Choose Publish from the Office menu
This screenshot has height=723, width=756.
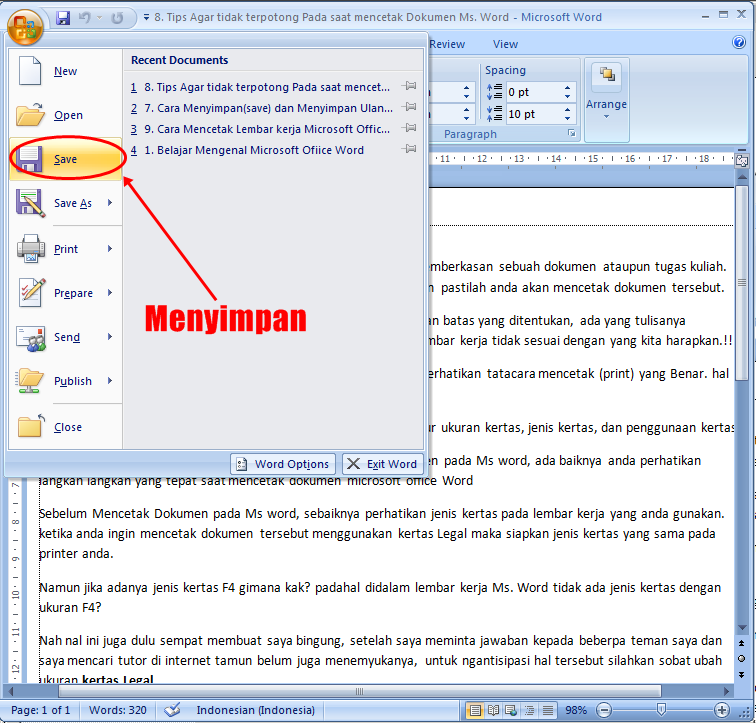tap(65, 381)
